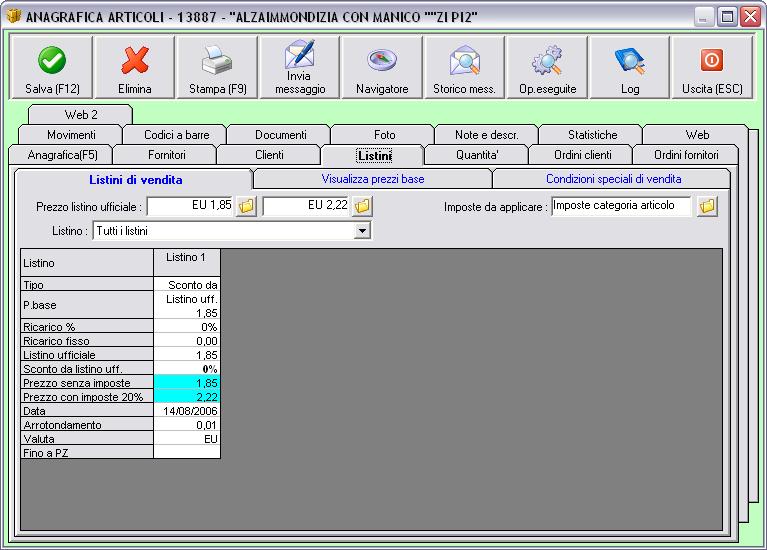The width and height of the screenshot is (767, 550).
Task: Open the Foto tab
Action: pyautogui.click(x=384, y=135)
